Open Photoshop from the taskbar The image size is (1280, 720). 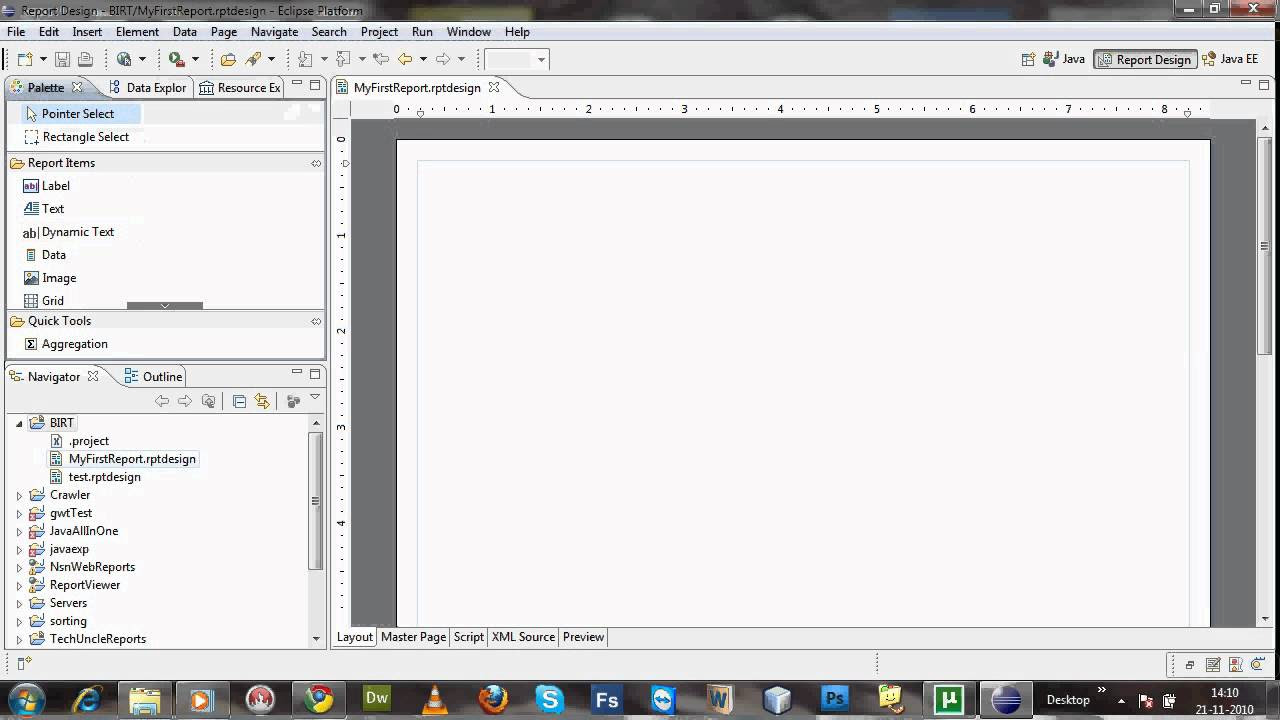pos(835,699)
